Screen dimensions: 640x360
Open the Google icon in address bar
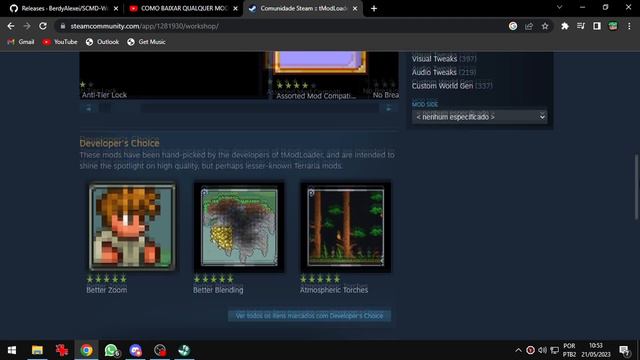coord(513,26)
